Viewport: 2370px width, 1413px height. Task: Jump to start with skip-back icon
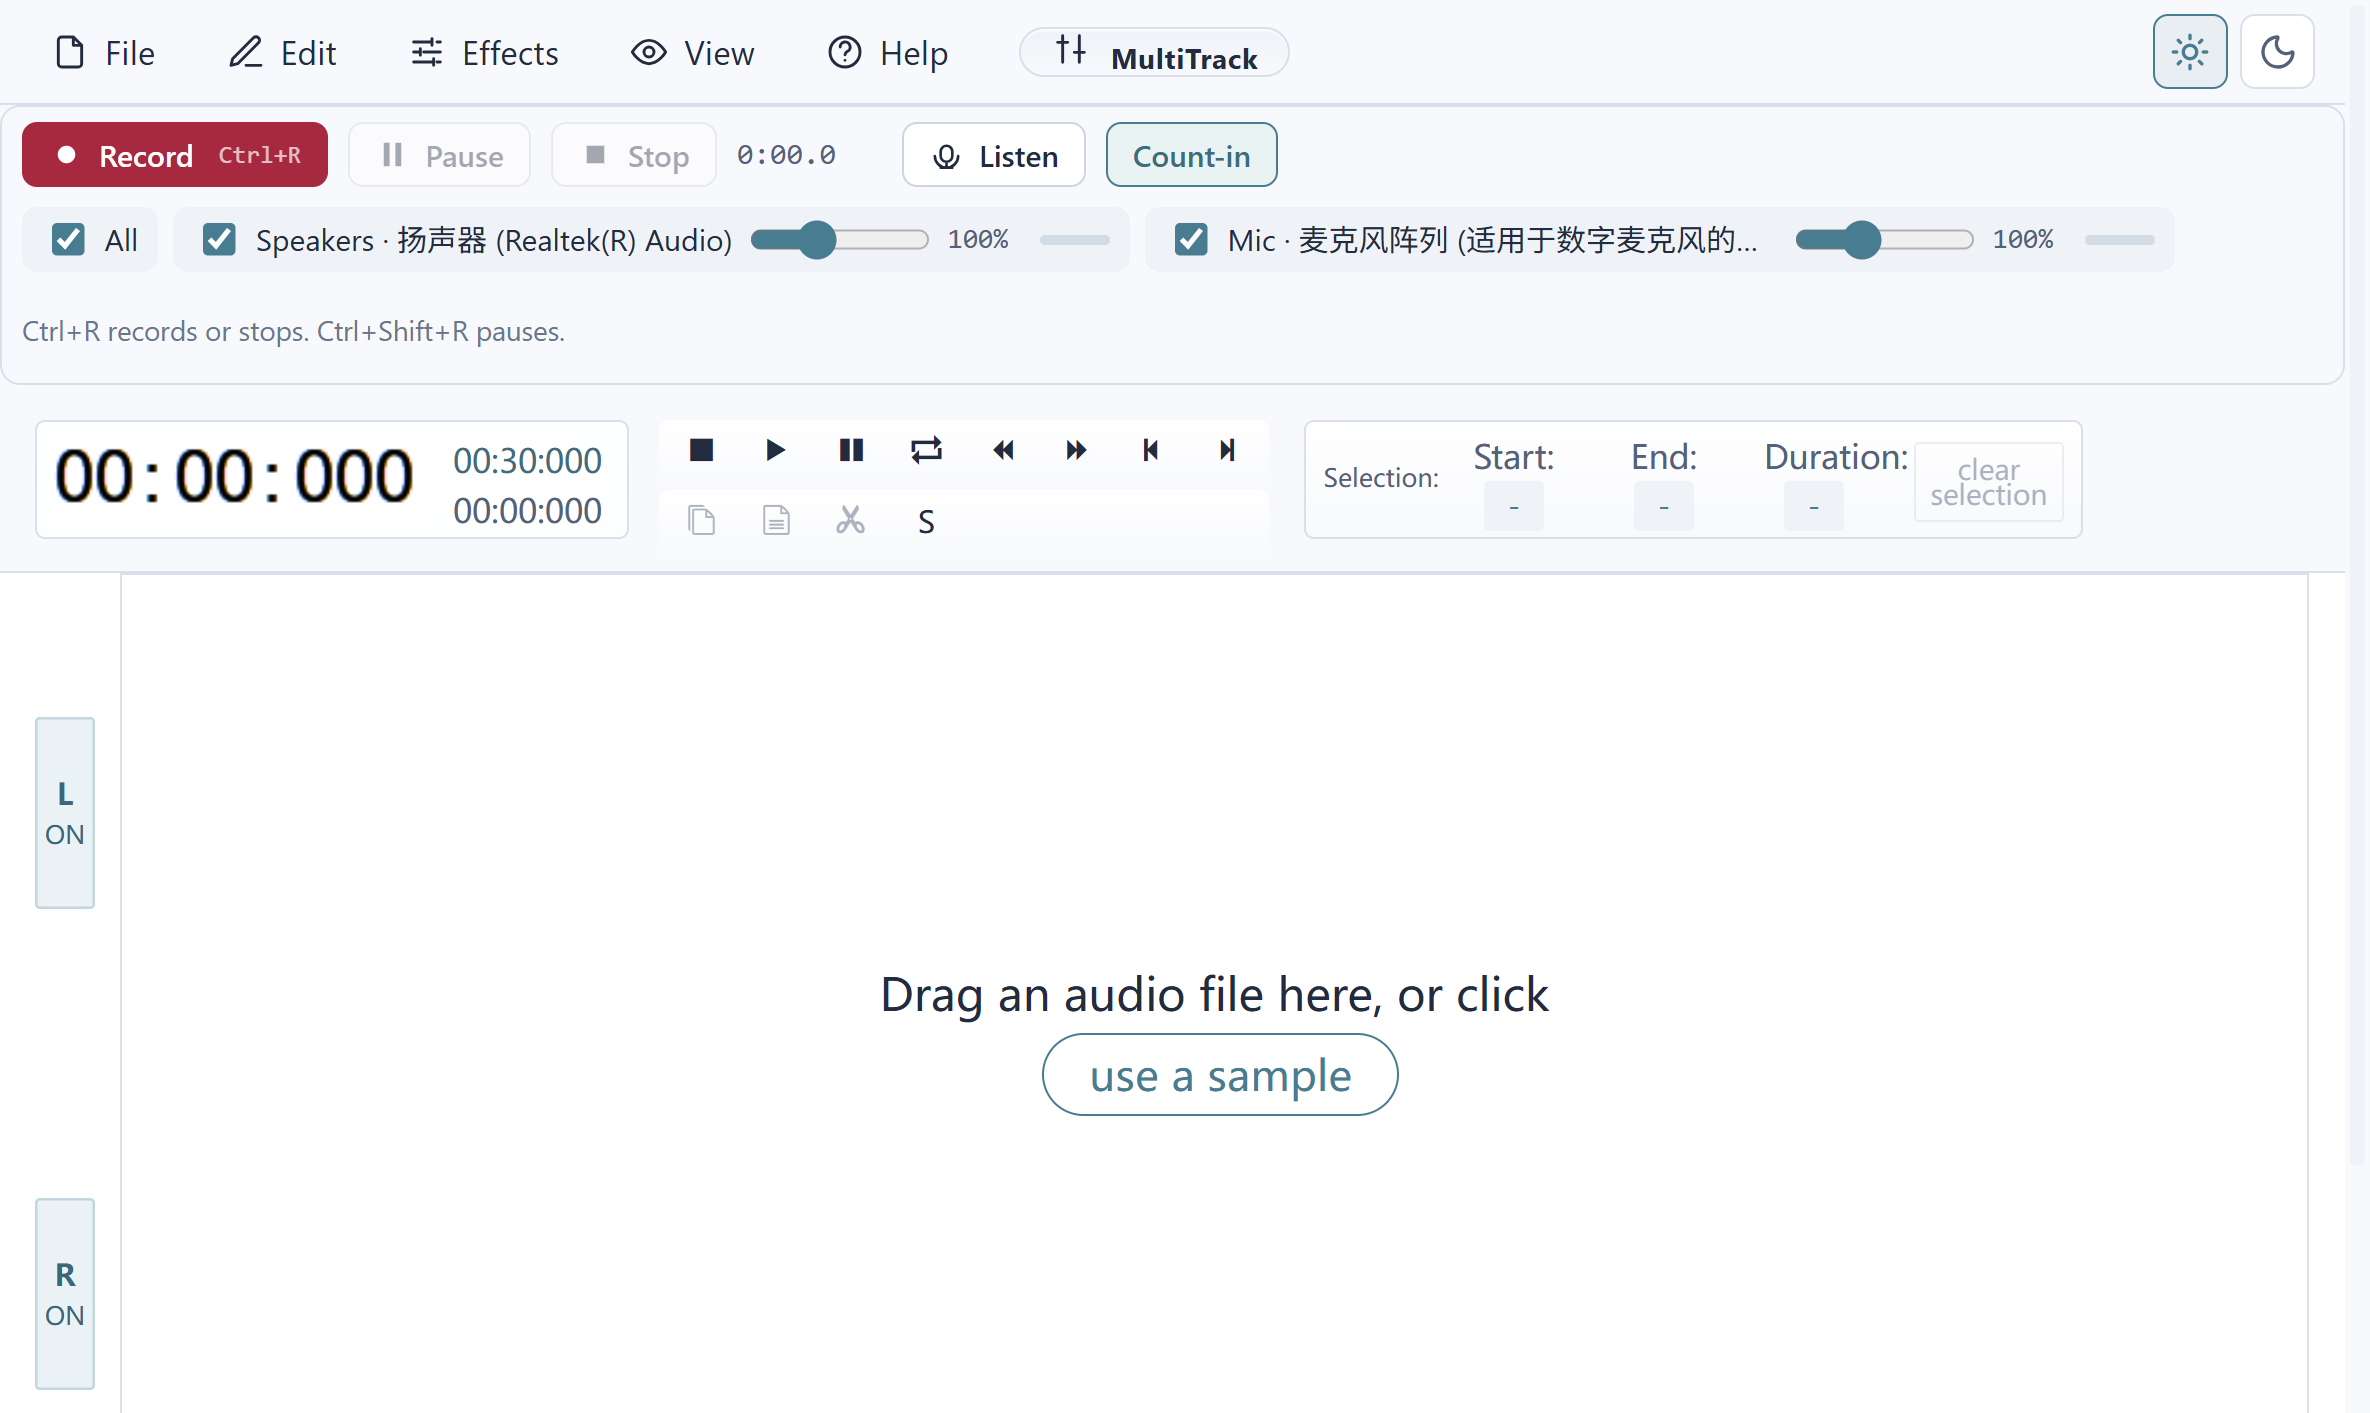click(1150, 451)
